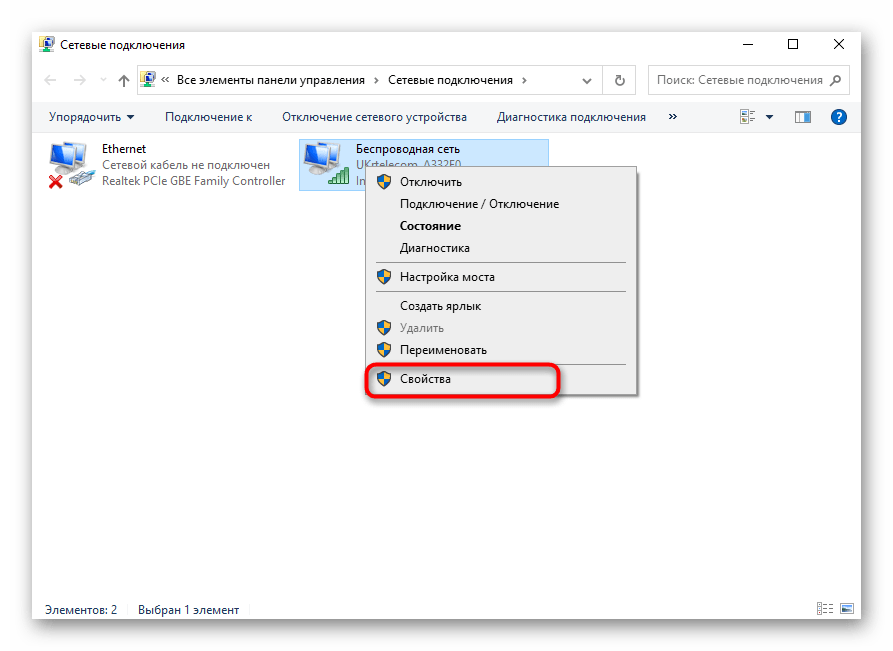The height and width of the screenshot is (651, 893).
Task: Click the change view icon
Action: [748, 117]
